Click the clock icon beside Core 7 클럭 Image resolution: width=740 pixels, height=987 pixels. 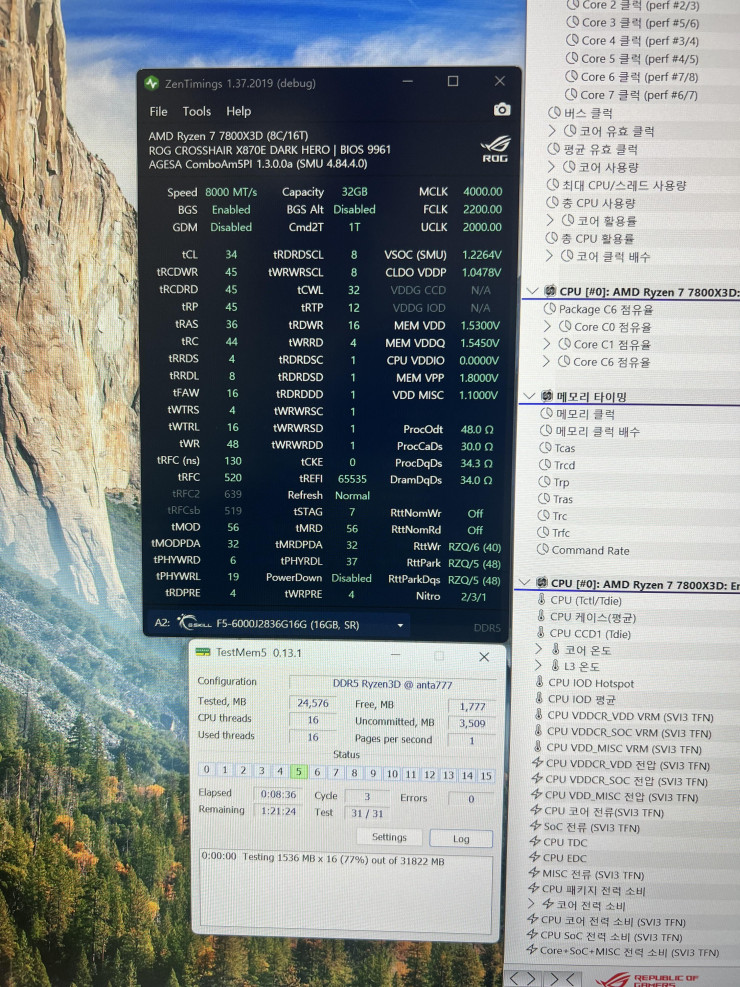click(x=571, y=94)
